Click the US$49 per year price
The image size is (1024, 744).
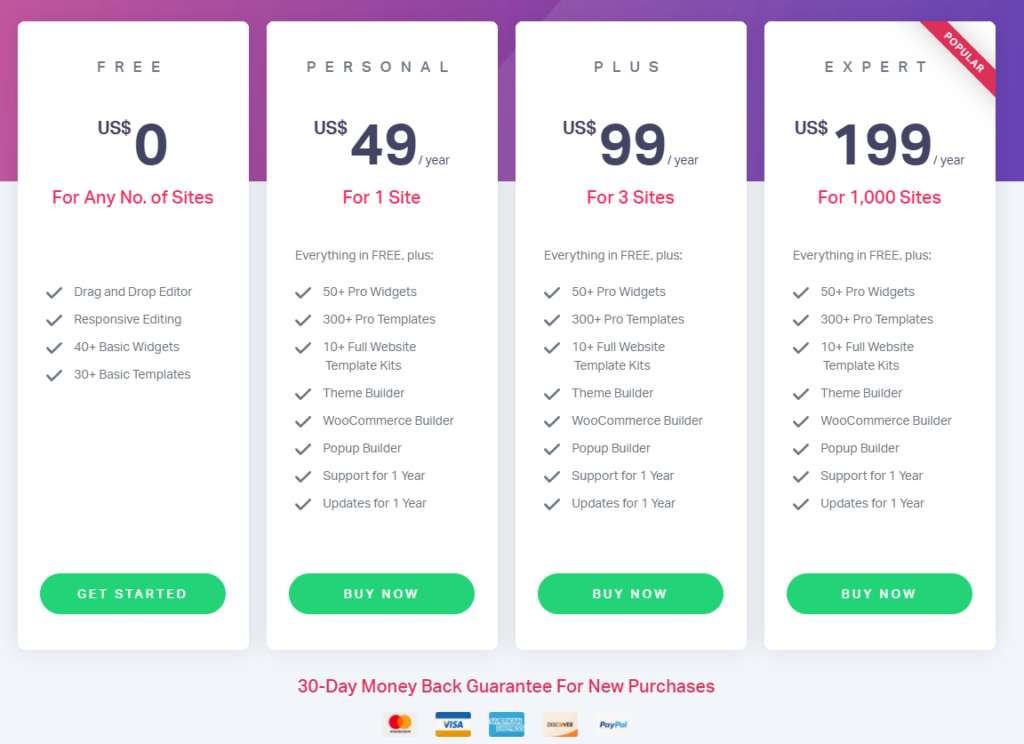click(x=381, y=144)
